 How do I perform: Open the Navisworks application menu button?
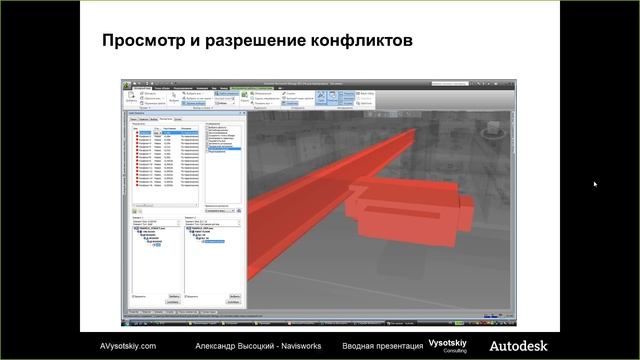click(127, 85)
